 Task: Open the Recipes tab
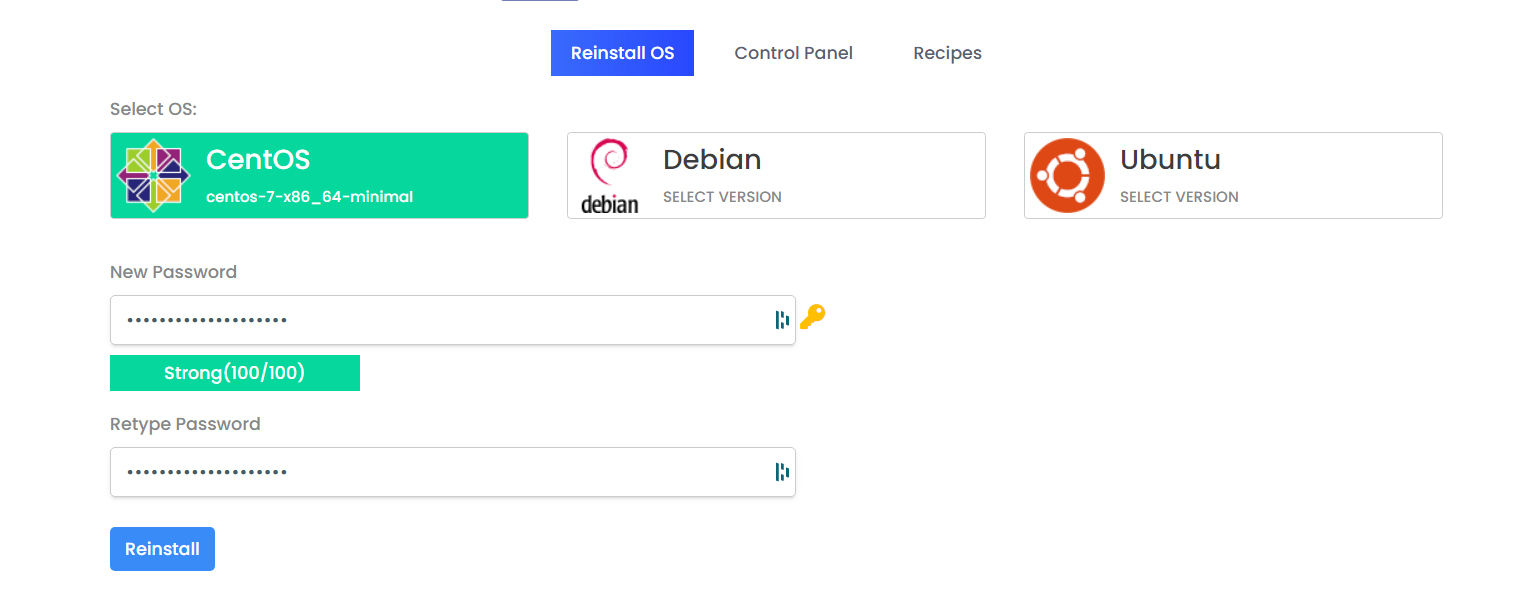(x=947, y=53)
